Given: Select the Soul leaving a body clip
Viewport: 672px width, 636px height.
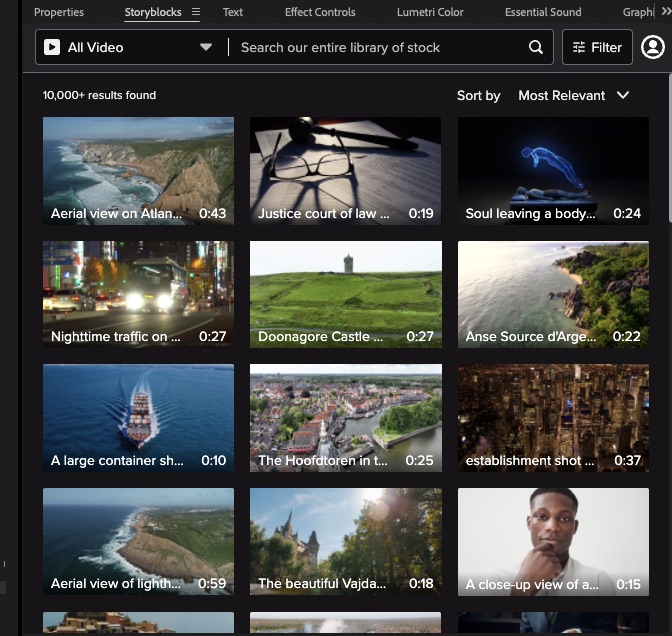Looking at the screenshot, I should 553,170.
